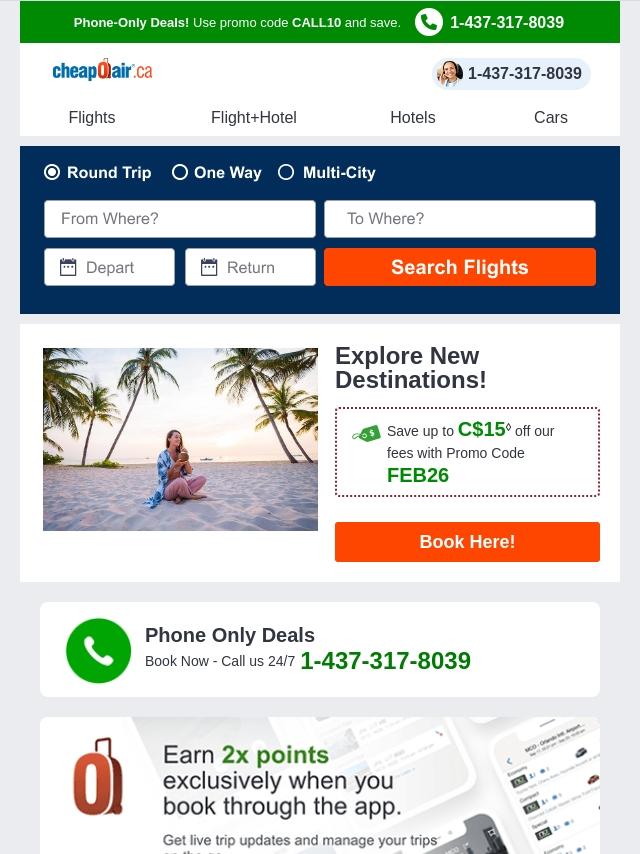
Task: Click the CheapOair.ca logo
Action: tap(102, 70)
